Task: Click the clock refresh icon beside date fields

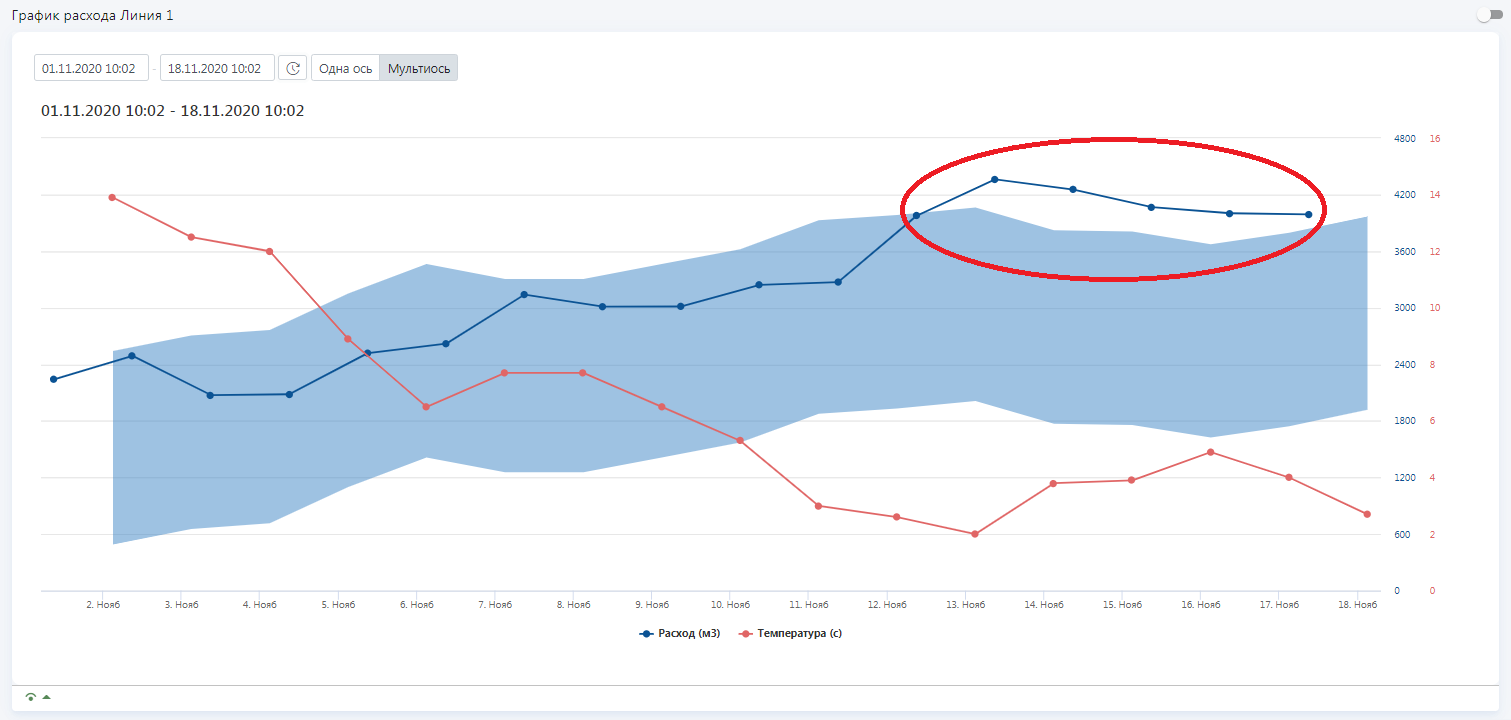Action: (x=292, y=68)
